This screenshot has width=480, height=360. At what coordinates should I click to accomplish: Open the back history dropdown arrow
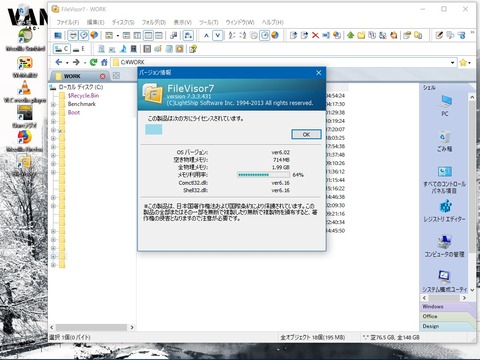[x=67, y=63]
